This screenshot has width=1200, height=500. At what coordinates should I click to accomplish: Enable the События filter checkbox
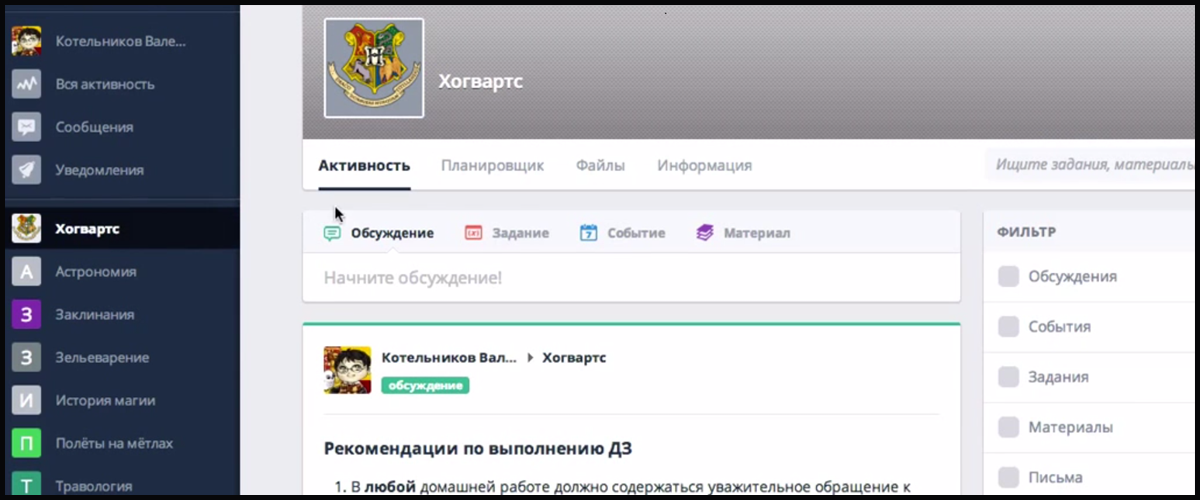tap(1008, 326)
